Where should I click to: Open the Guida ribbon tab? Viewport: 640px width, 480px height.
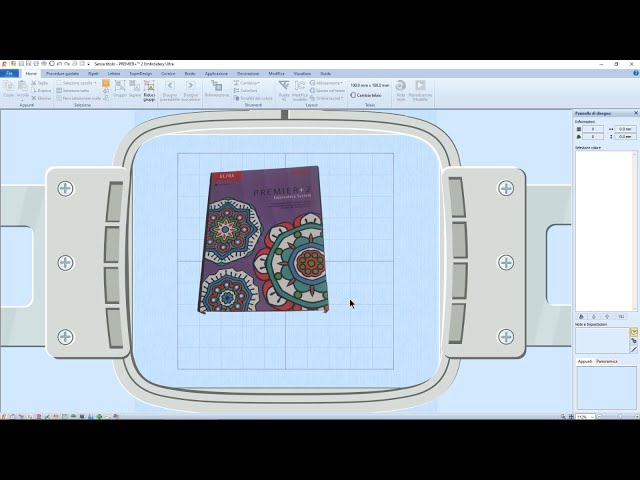[x=325, y=74]
